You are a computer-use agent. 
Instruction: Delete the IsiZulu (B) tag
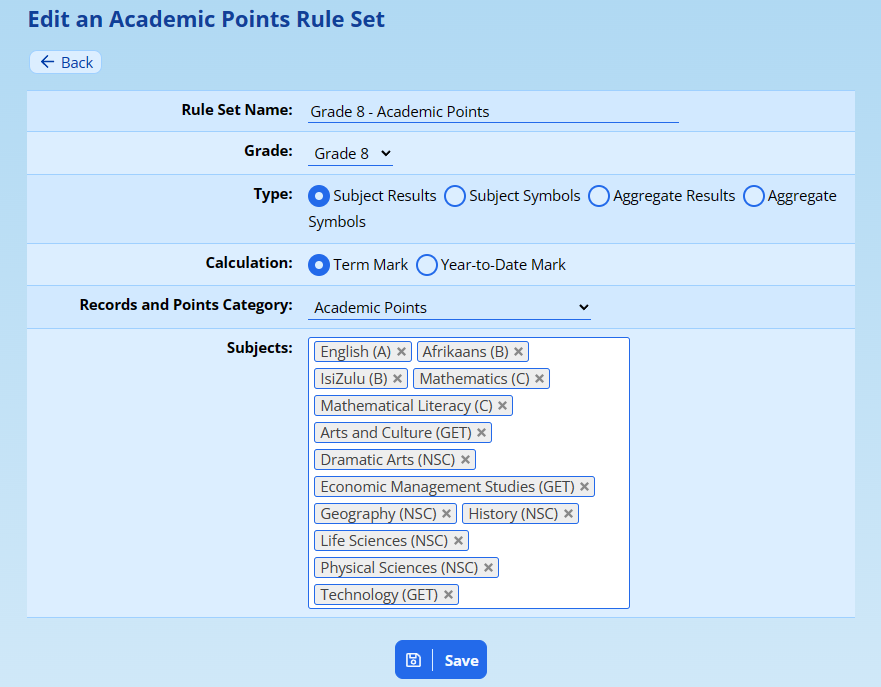[397, 379]
